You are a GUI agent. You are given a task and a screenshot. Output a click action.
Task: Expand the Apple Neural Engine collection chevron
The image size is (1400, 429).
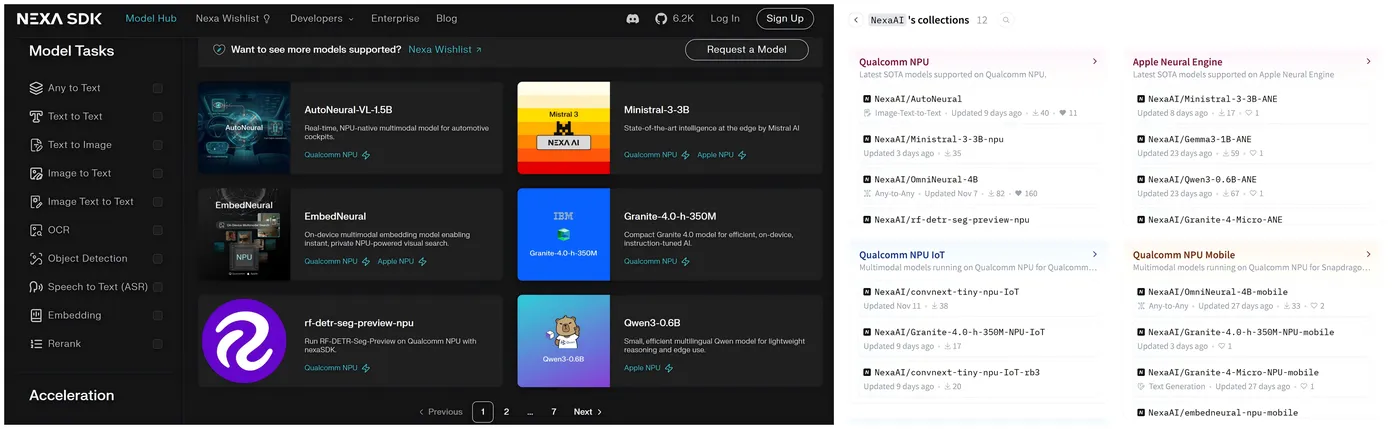[1369, 62]
